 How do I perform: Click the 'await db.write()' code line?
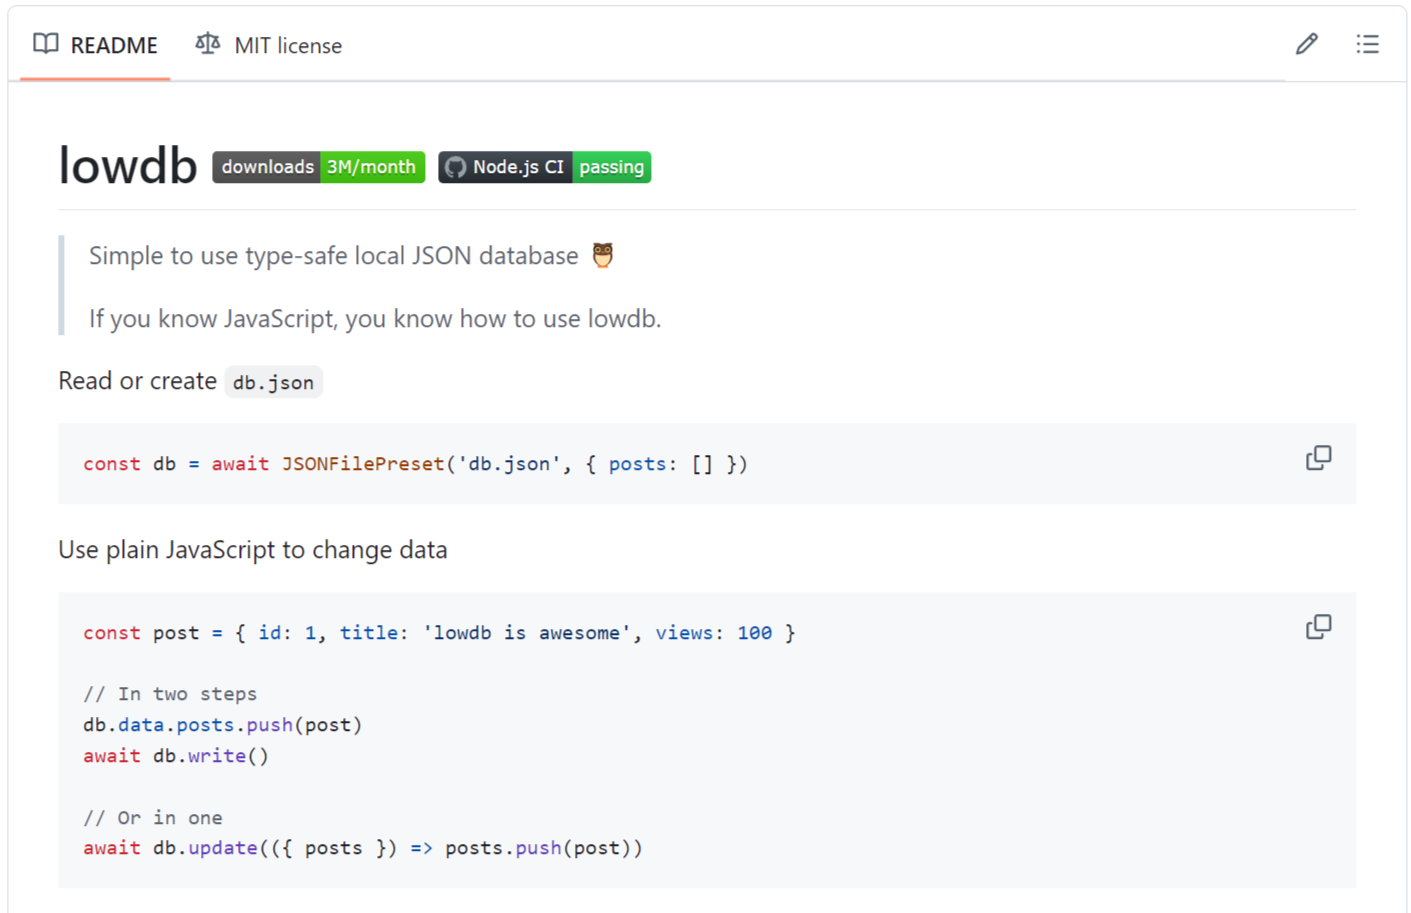click(176, 756)
